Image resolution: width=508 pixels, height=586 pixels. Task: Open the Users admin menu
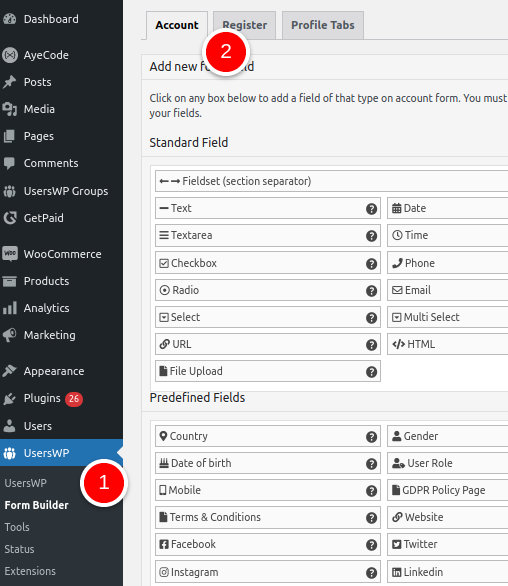coord(61,426)
